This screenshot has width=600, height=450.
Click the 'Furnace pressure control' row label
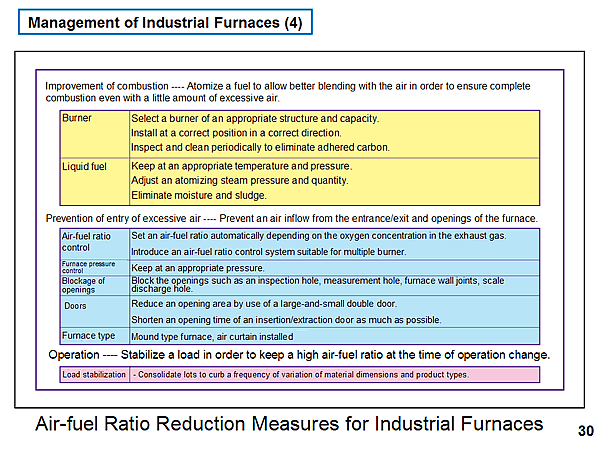(88, 267)
